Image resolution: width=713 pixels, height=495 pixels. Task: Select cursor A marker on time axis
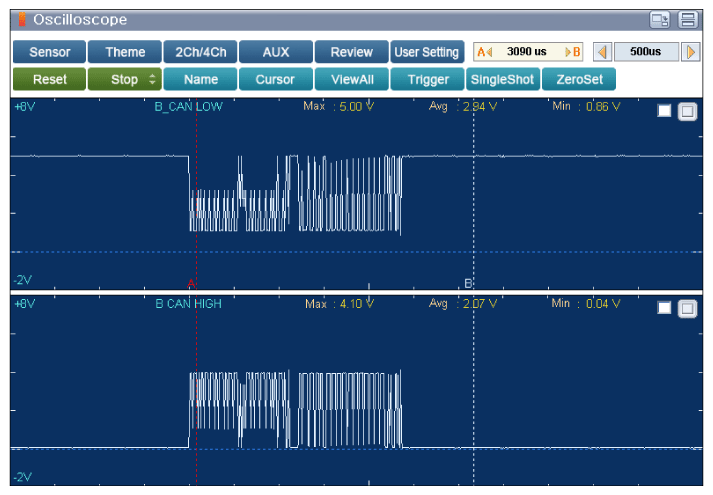191,283
